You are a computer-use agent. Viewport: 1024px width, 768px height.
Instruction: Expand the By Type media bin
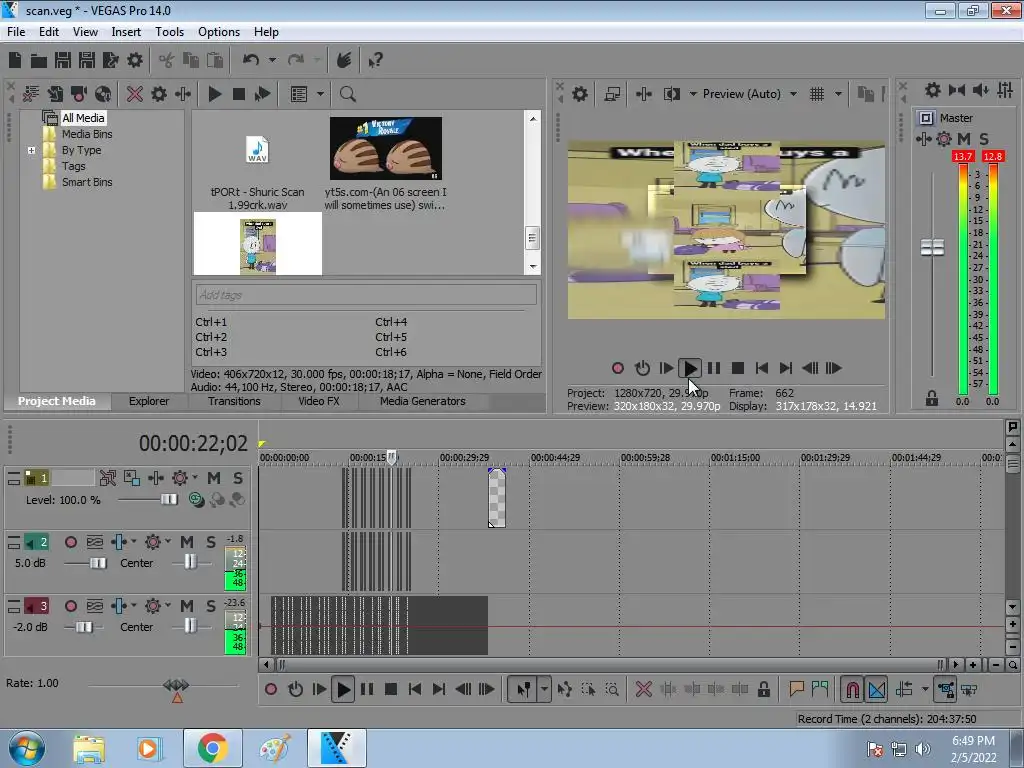coord(31,150)
